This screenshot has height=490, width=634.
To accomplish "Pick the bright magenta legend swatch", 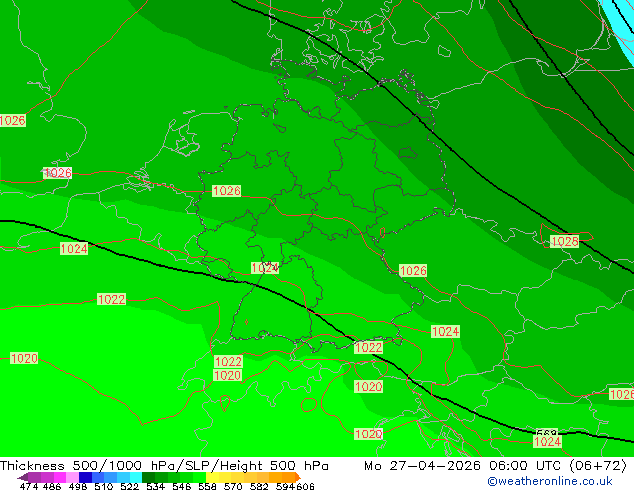I will tap(60, 477).
